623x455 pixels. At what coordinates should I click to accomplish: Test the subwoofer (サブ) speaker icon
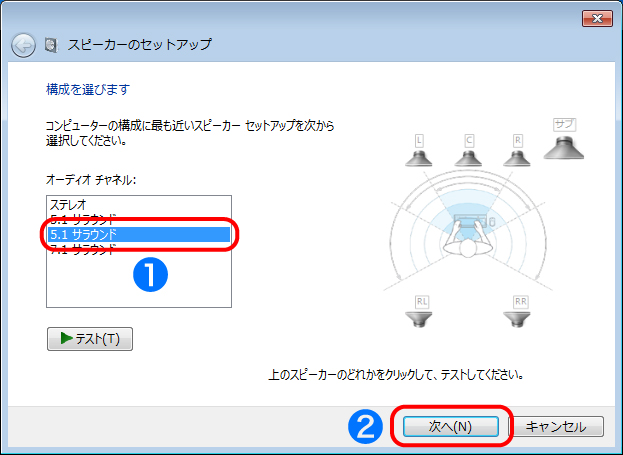tap(565, 143)
